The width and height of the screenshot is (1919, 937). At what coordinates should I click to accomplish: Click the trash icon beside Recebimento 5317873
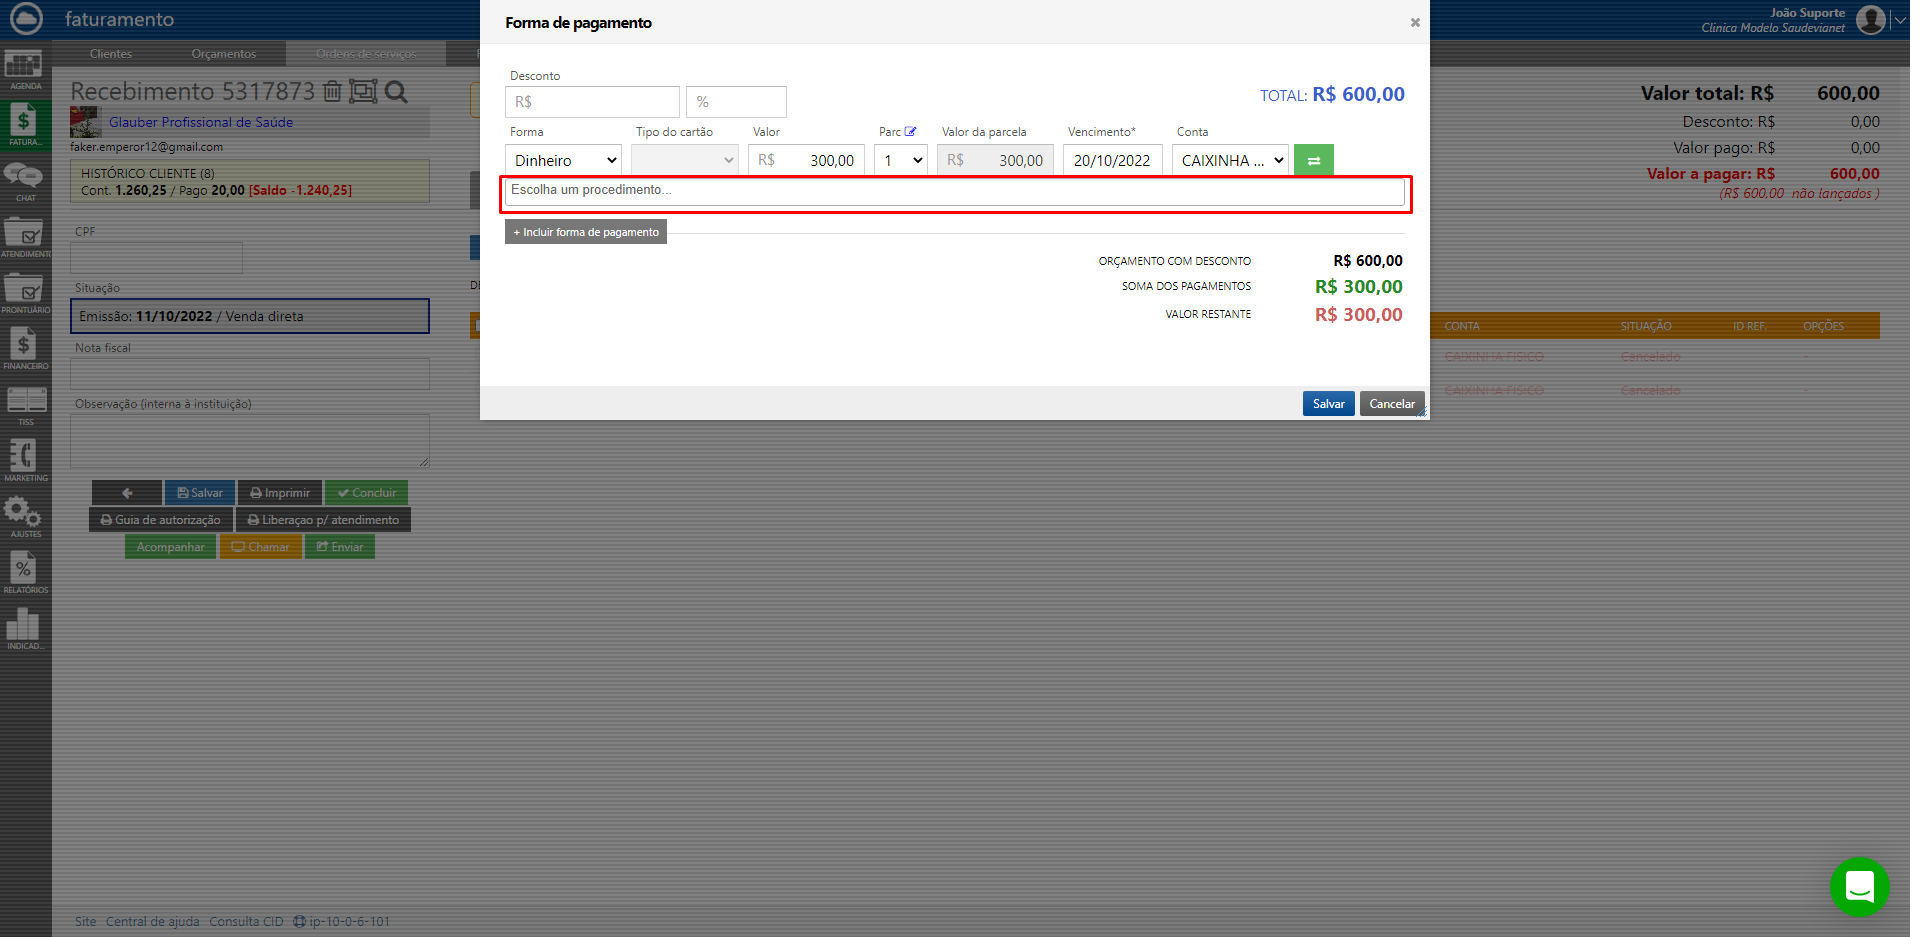tap(332, 92)
